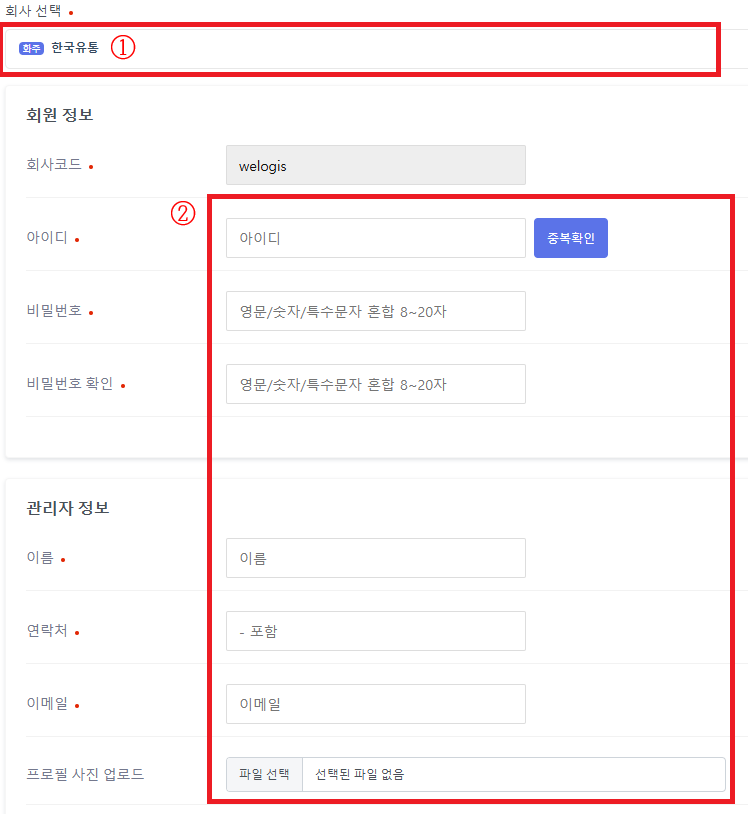
Task: Click the 관리자 정보 section heading
Action: [68, 508]
